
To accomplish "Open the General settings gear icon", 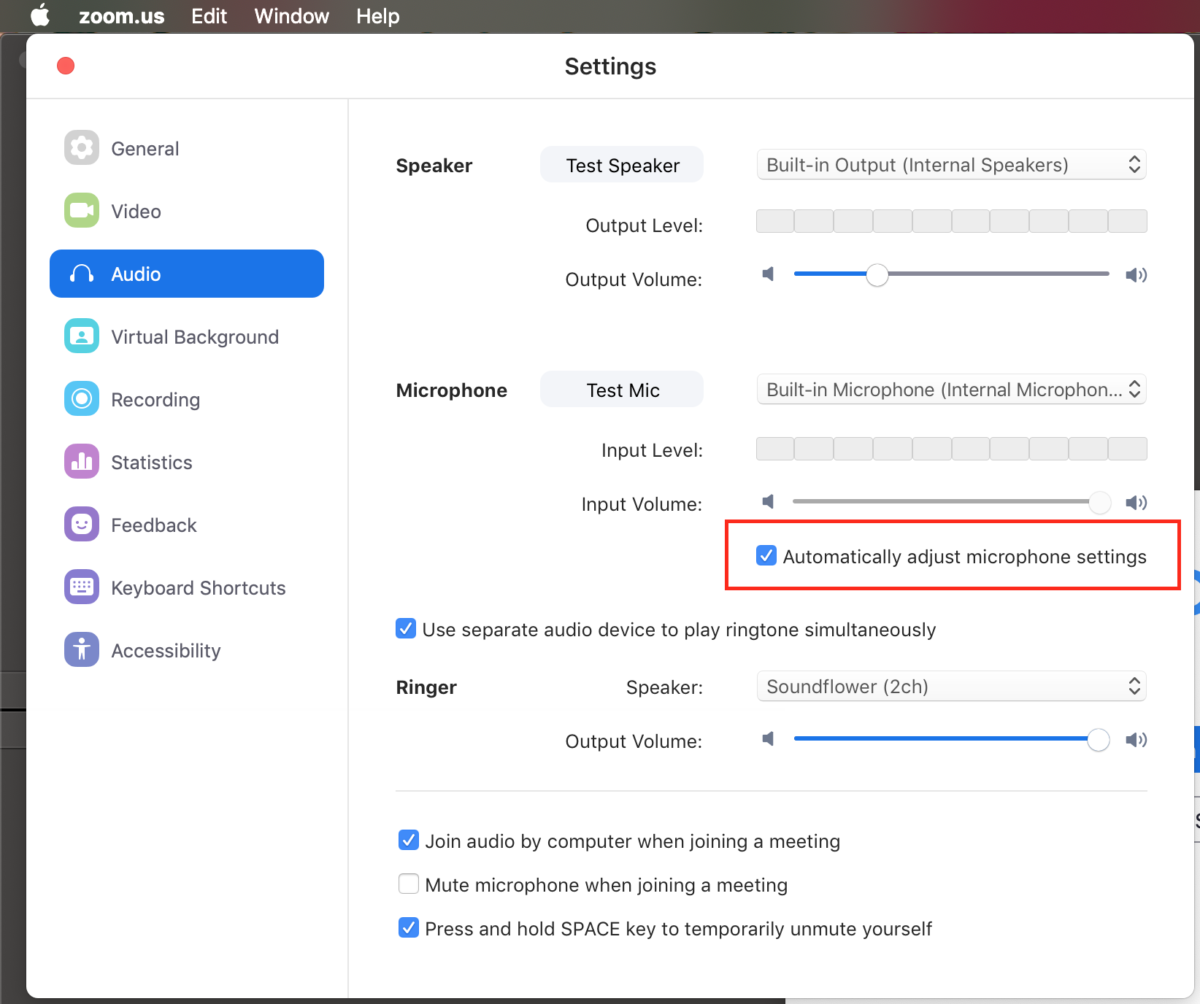I will tap(81, 148).
